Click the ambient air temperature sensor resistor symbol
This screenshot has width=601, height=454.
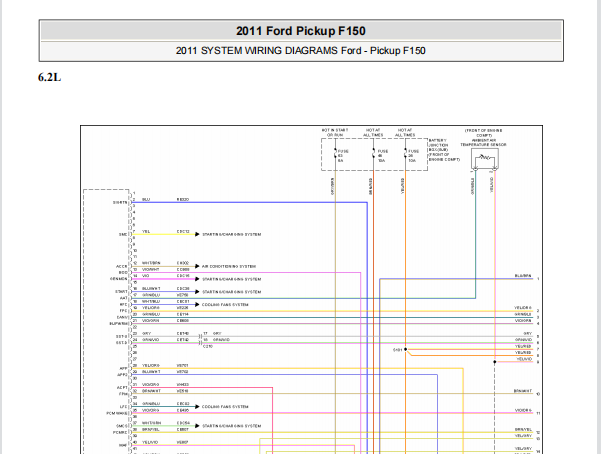(485, 158)
